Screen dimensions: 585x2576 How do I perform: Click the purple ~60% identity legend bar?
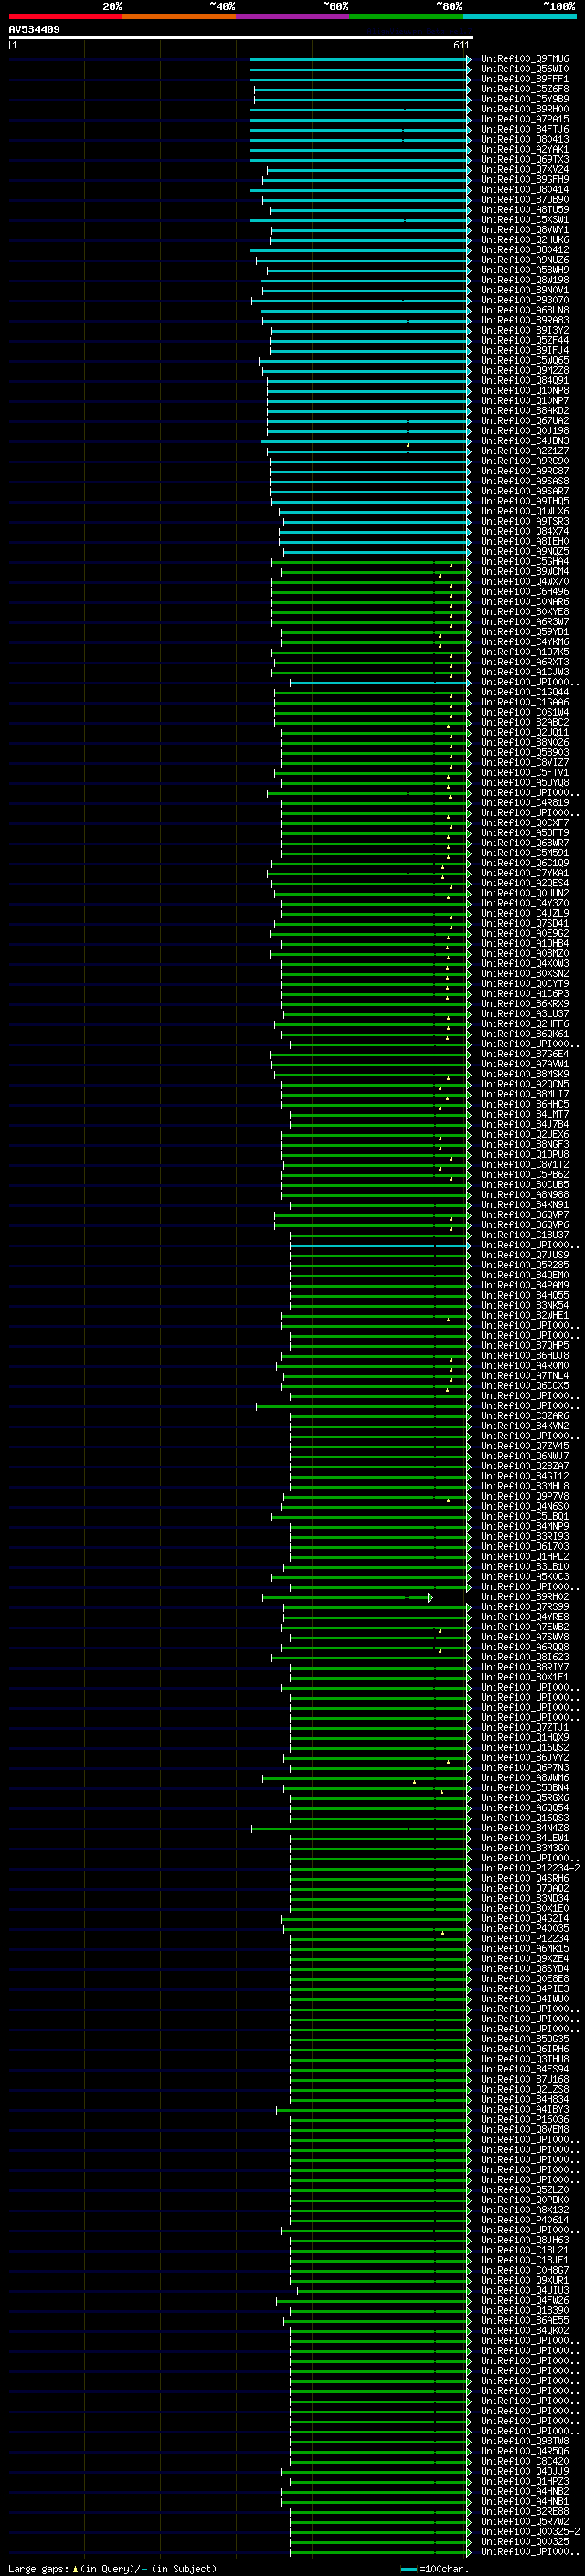point(292,16)
